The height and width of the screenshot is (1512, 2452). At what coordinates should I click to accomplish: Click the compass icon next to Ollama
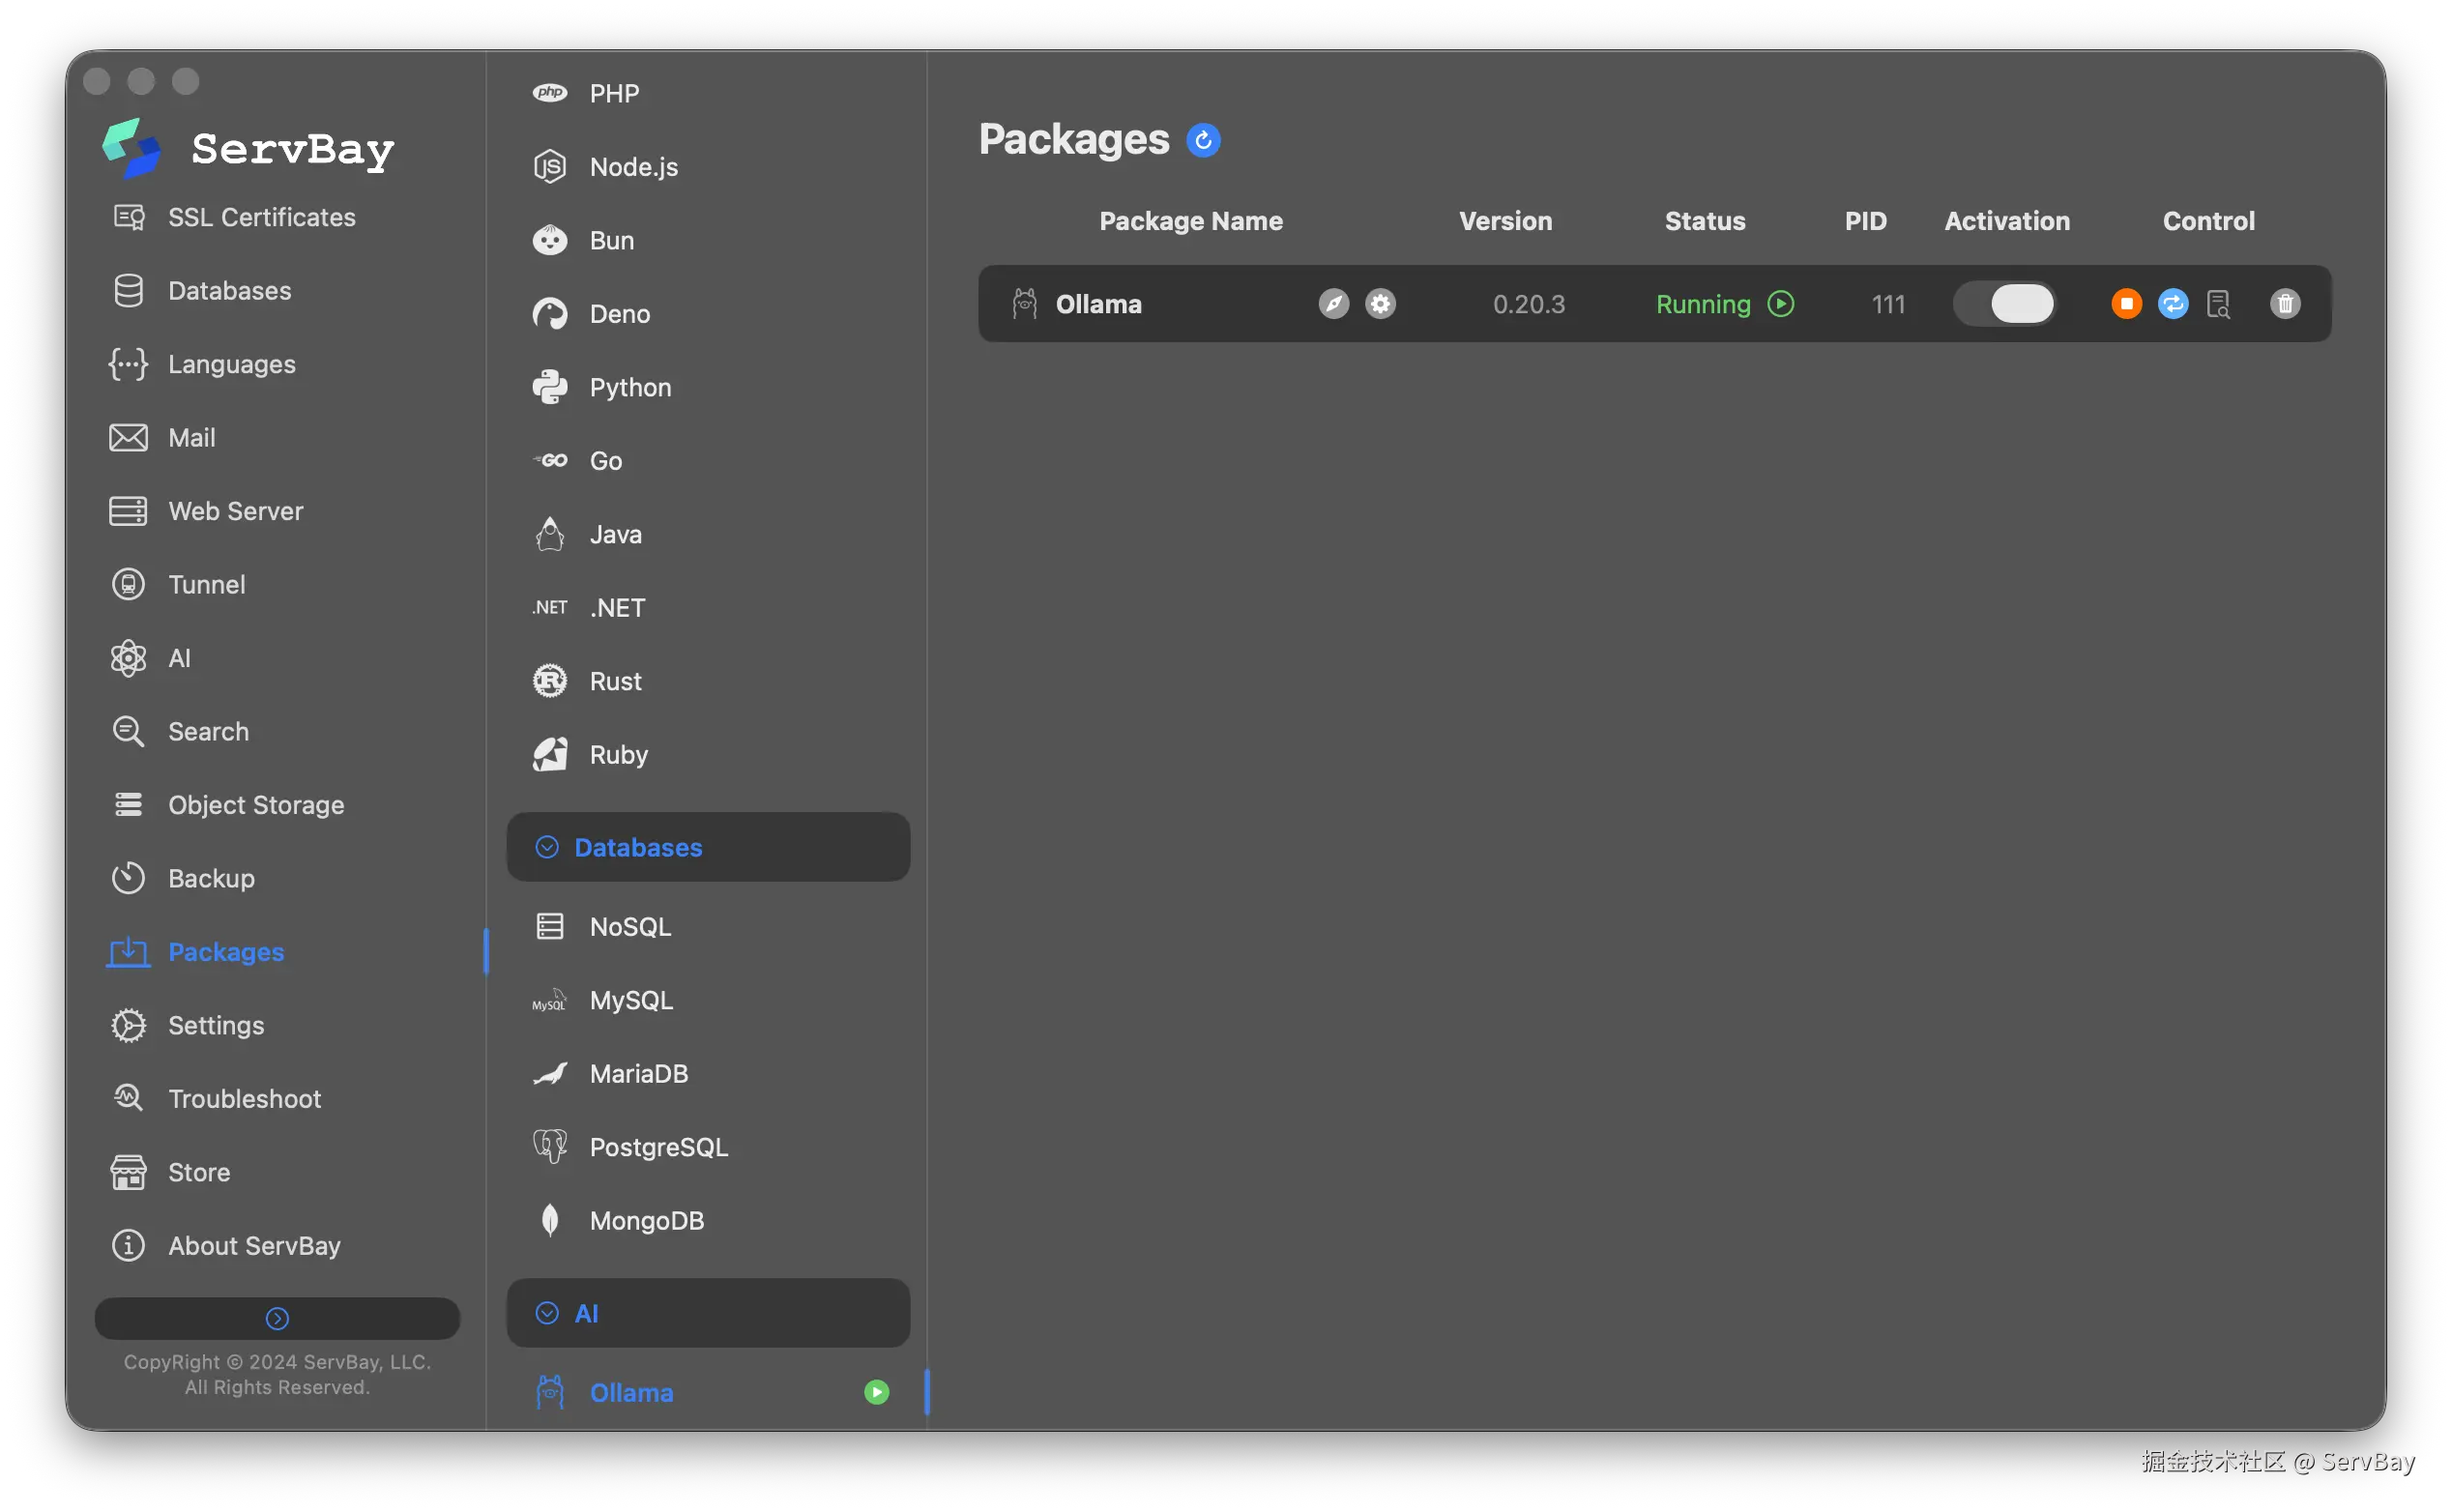pyautogui.click(x=1333, y=303)
